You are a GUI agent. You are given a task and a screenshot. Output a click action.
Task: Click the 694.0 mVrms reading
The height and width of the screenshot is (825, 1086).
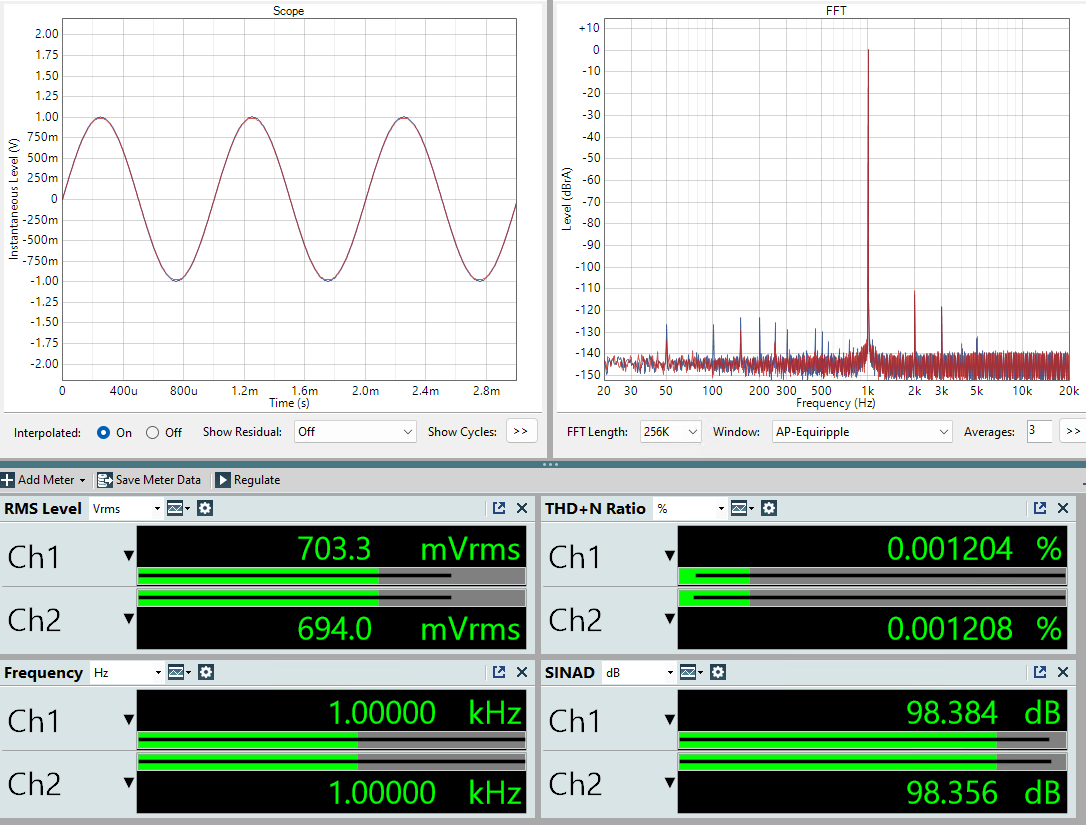409,629
